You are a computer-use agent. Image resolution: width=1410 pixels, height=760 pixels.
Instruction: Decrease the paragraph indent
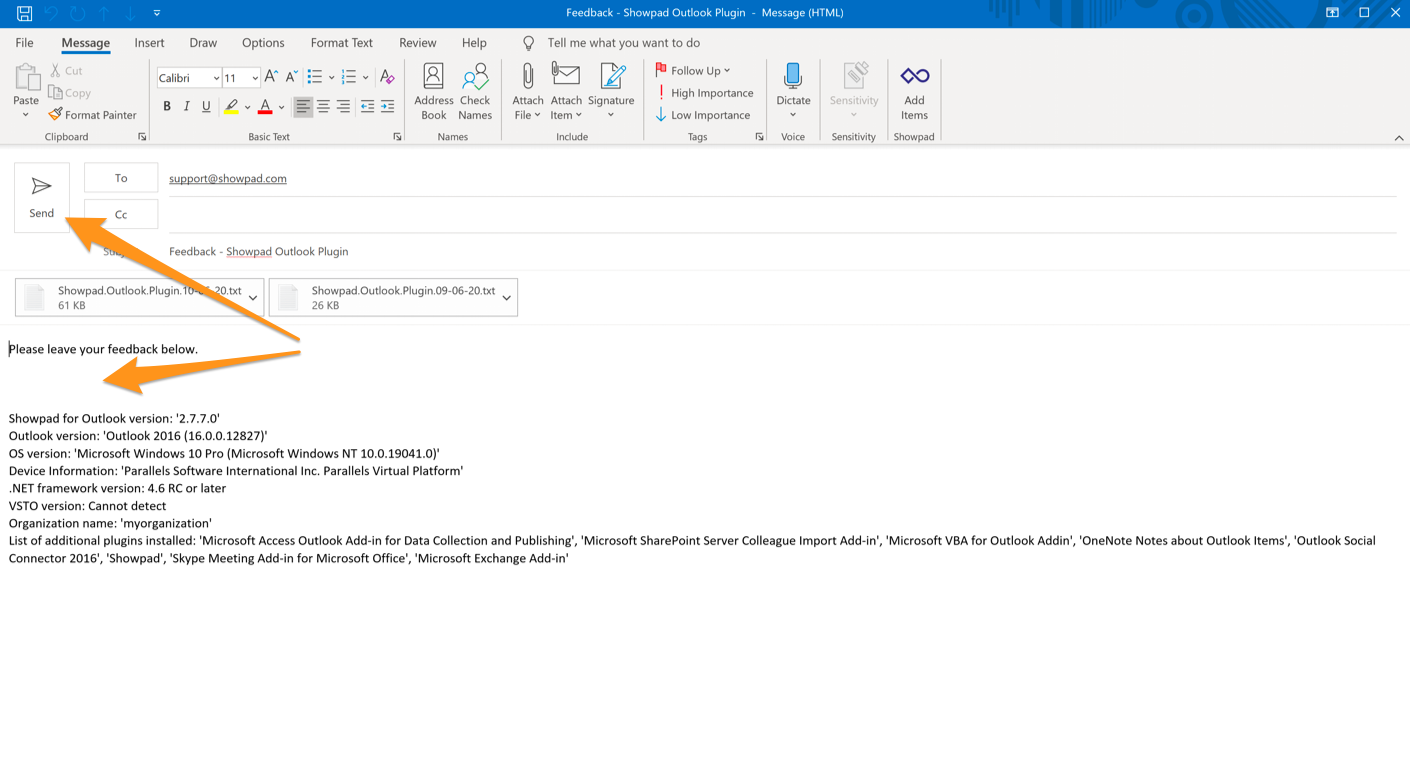point(367,106)
